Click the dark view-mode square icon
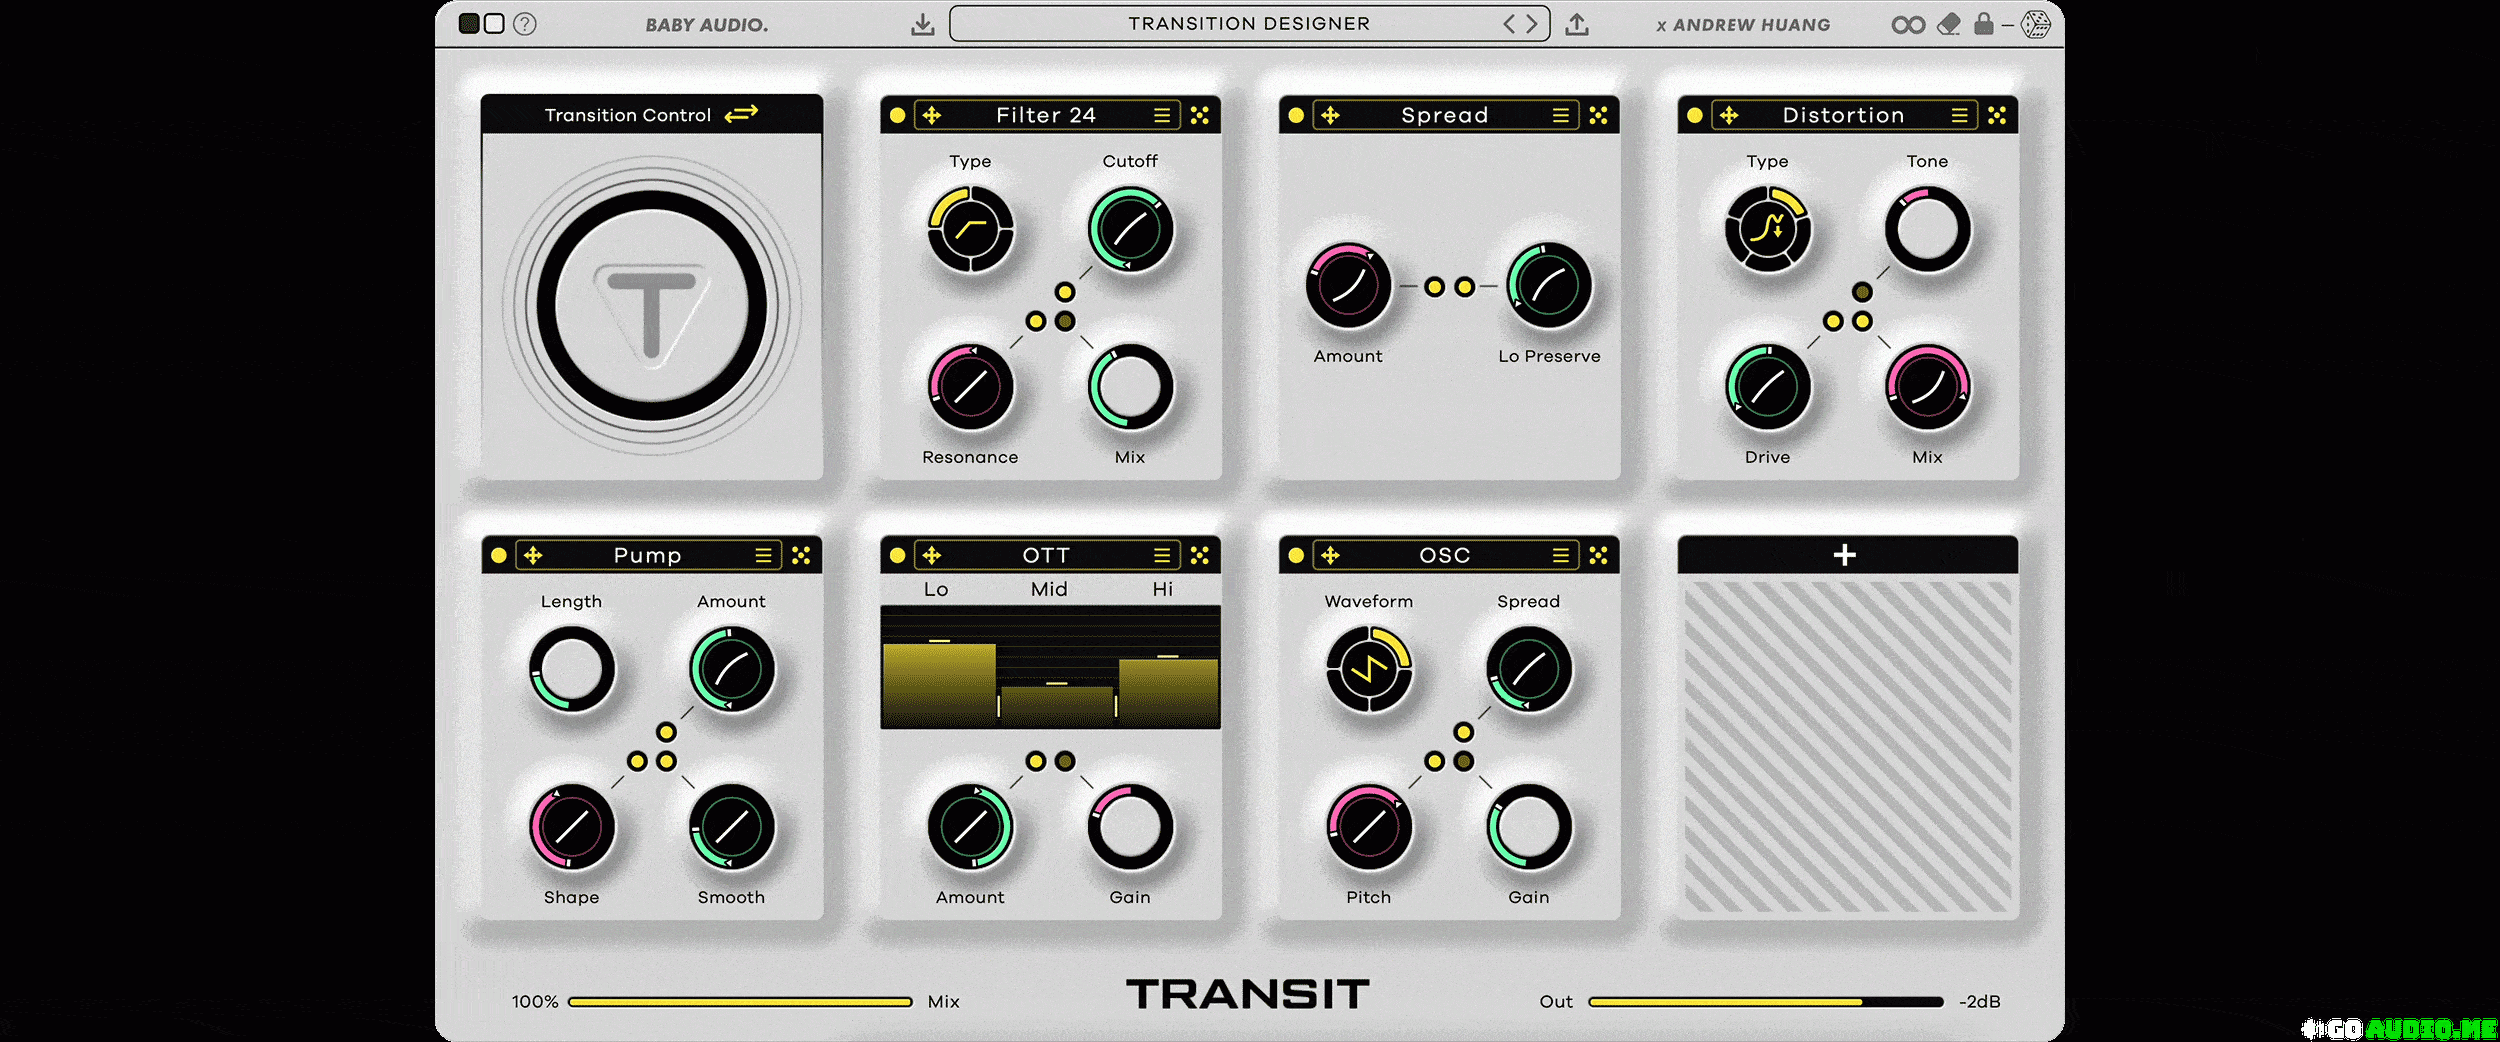2500x1042 pixels. tap(468, 23)
